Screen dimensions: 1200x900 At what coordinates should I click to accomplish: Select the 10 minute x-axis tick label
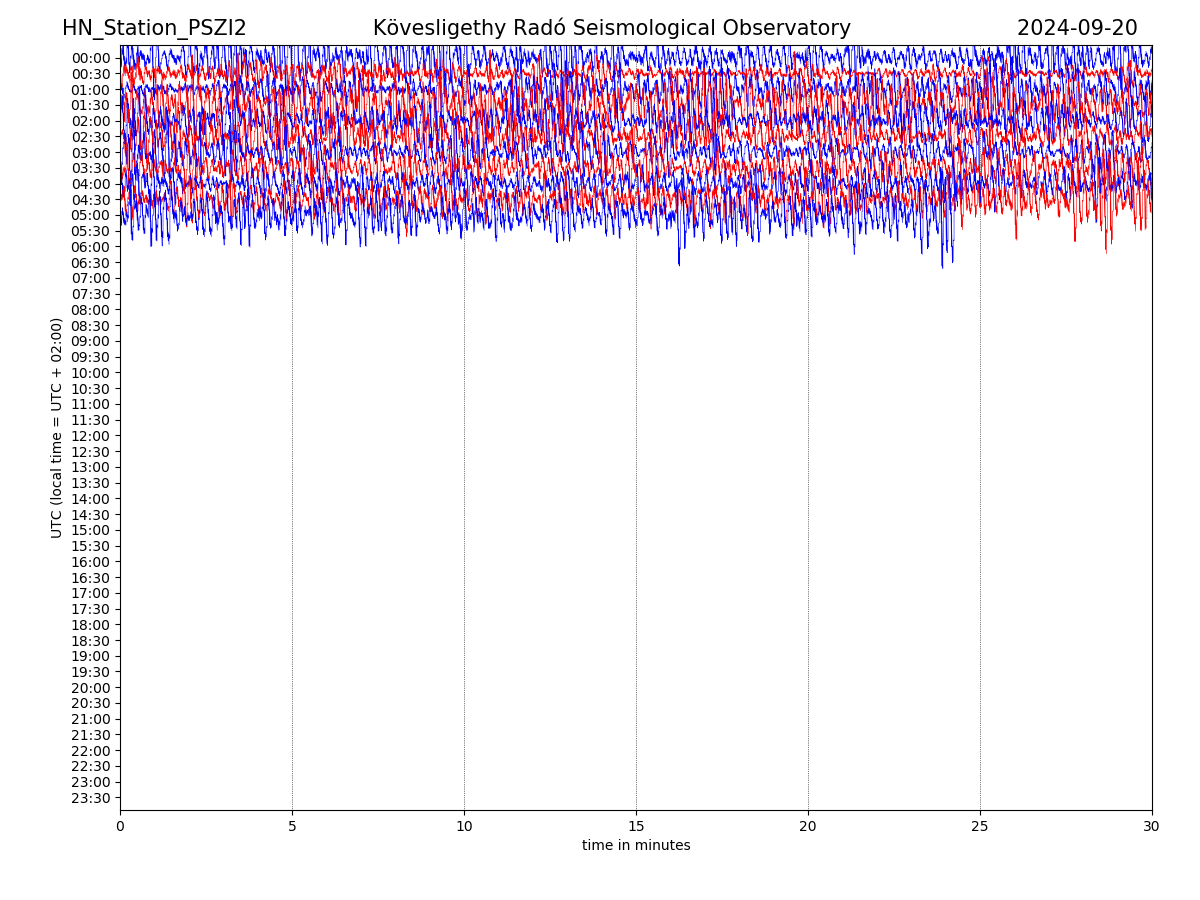pos(464,827)
